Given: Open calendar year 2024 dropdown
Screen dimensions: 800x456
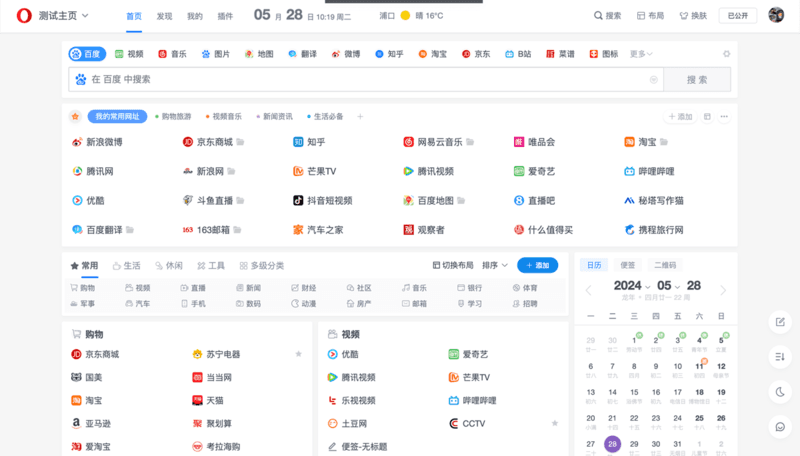Looking at the screenshot, I should [632, 286].
